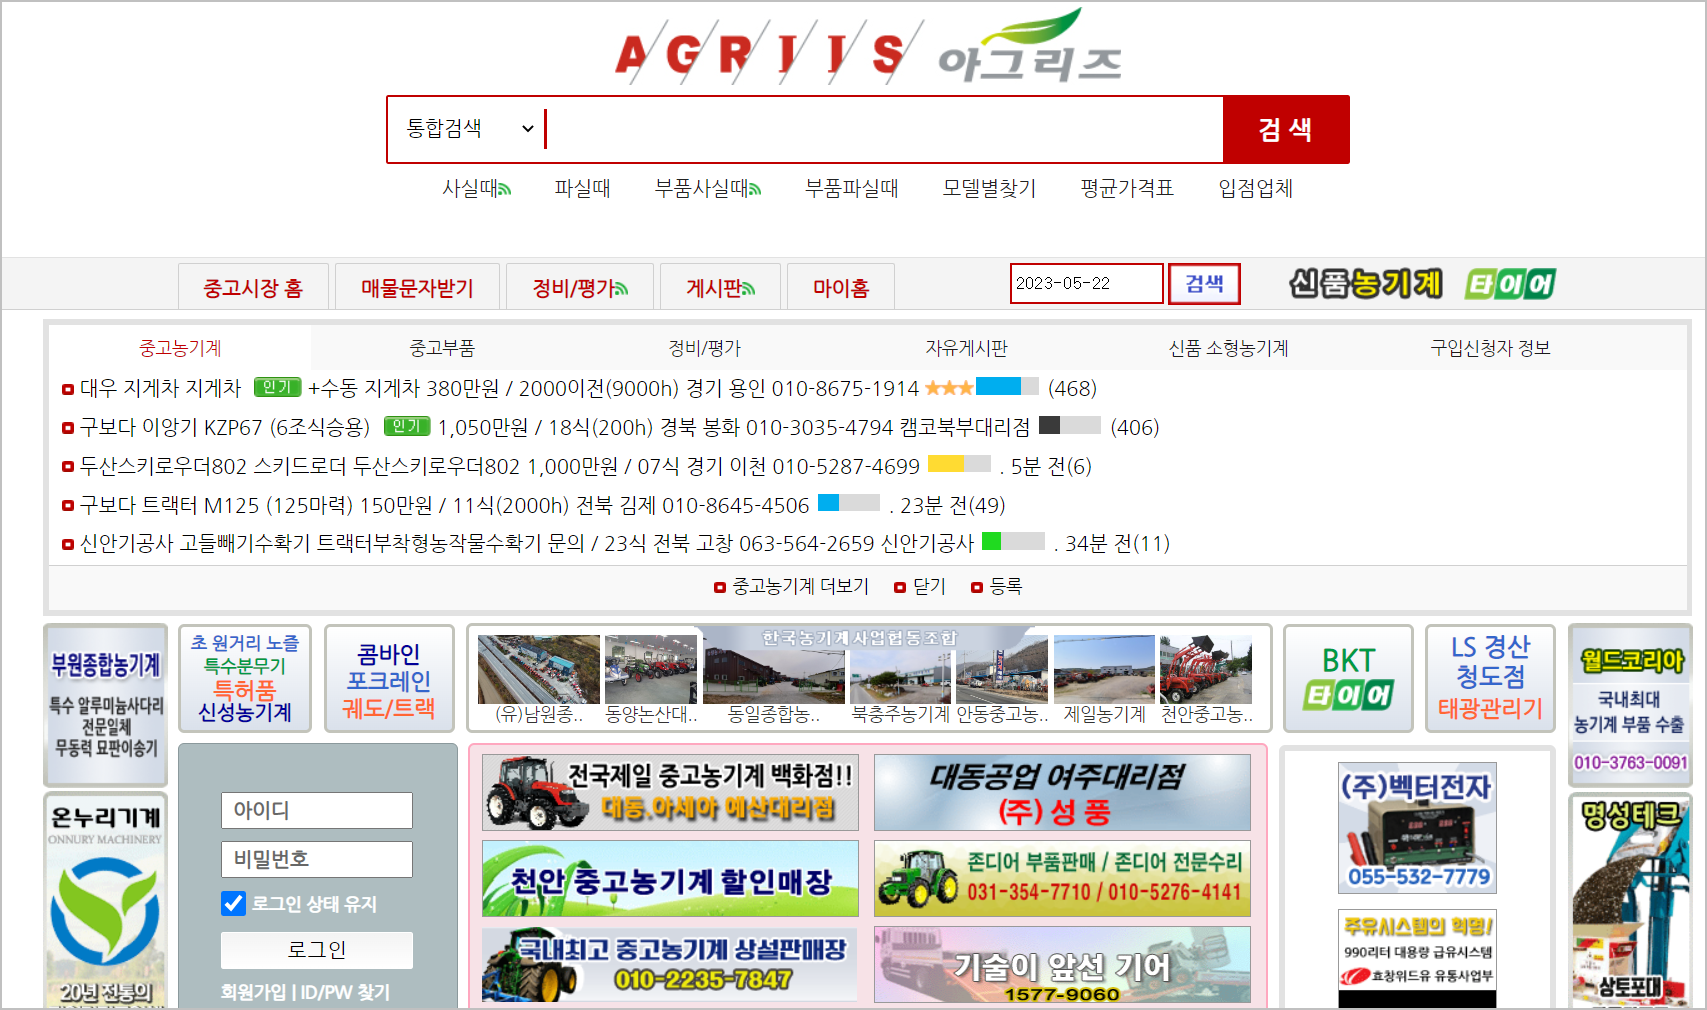Open the LS 경산 청도점 banner
Viewport: 1707px width, 1010px height.
[x=1490, y=679]
